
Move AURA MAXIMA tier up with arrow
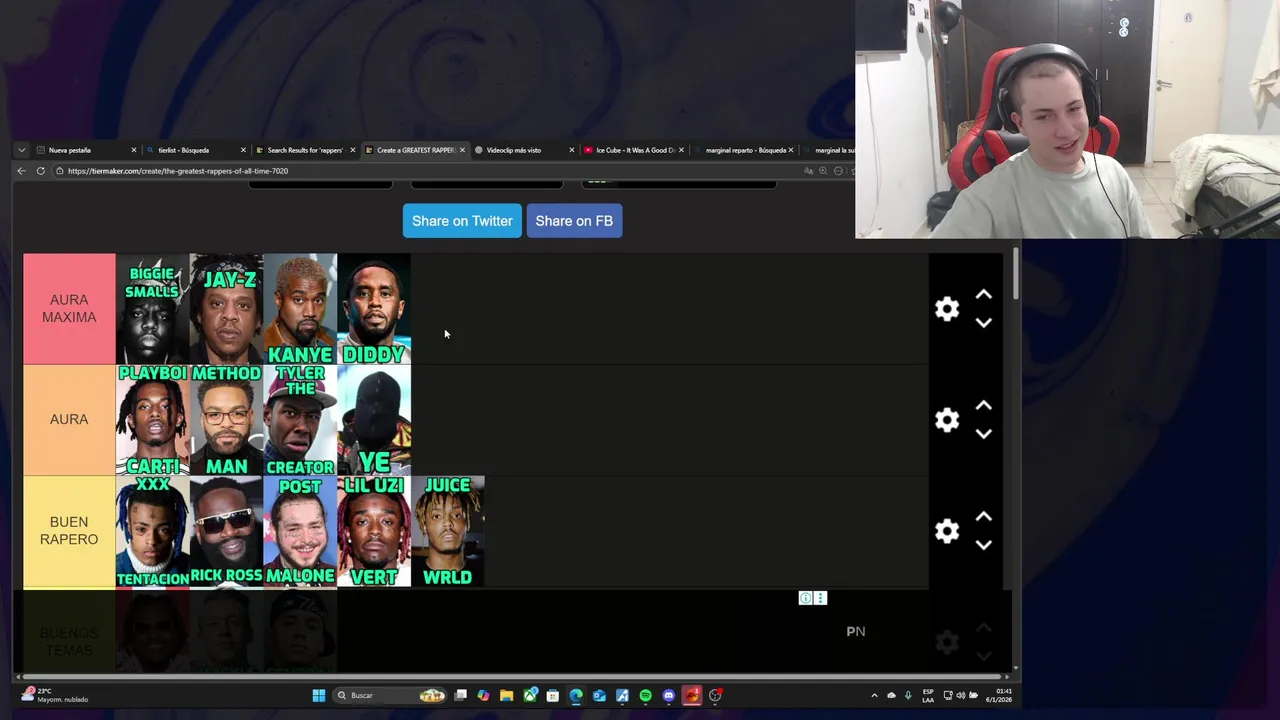[983, 295]
